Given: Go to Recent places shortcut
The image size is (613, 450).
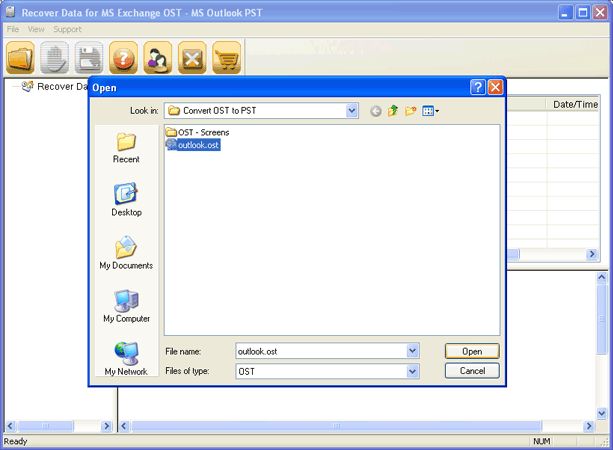Looking at the screenshot, I should (x=126, y=148).
